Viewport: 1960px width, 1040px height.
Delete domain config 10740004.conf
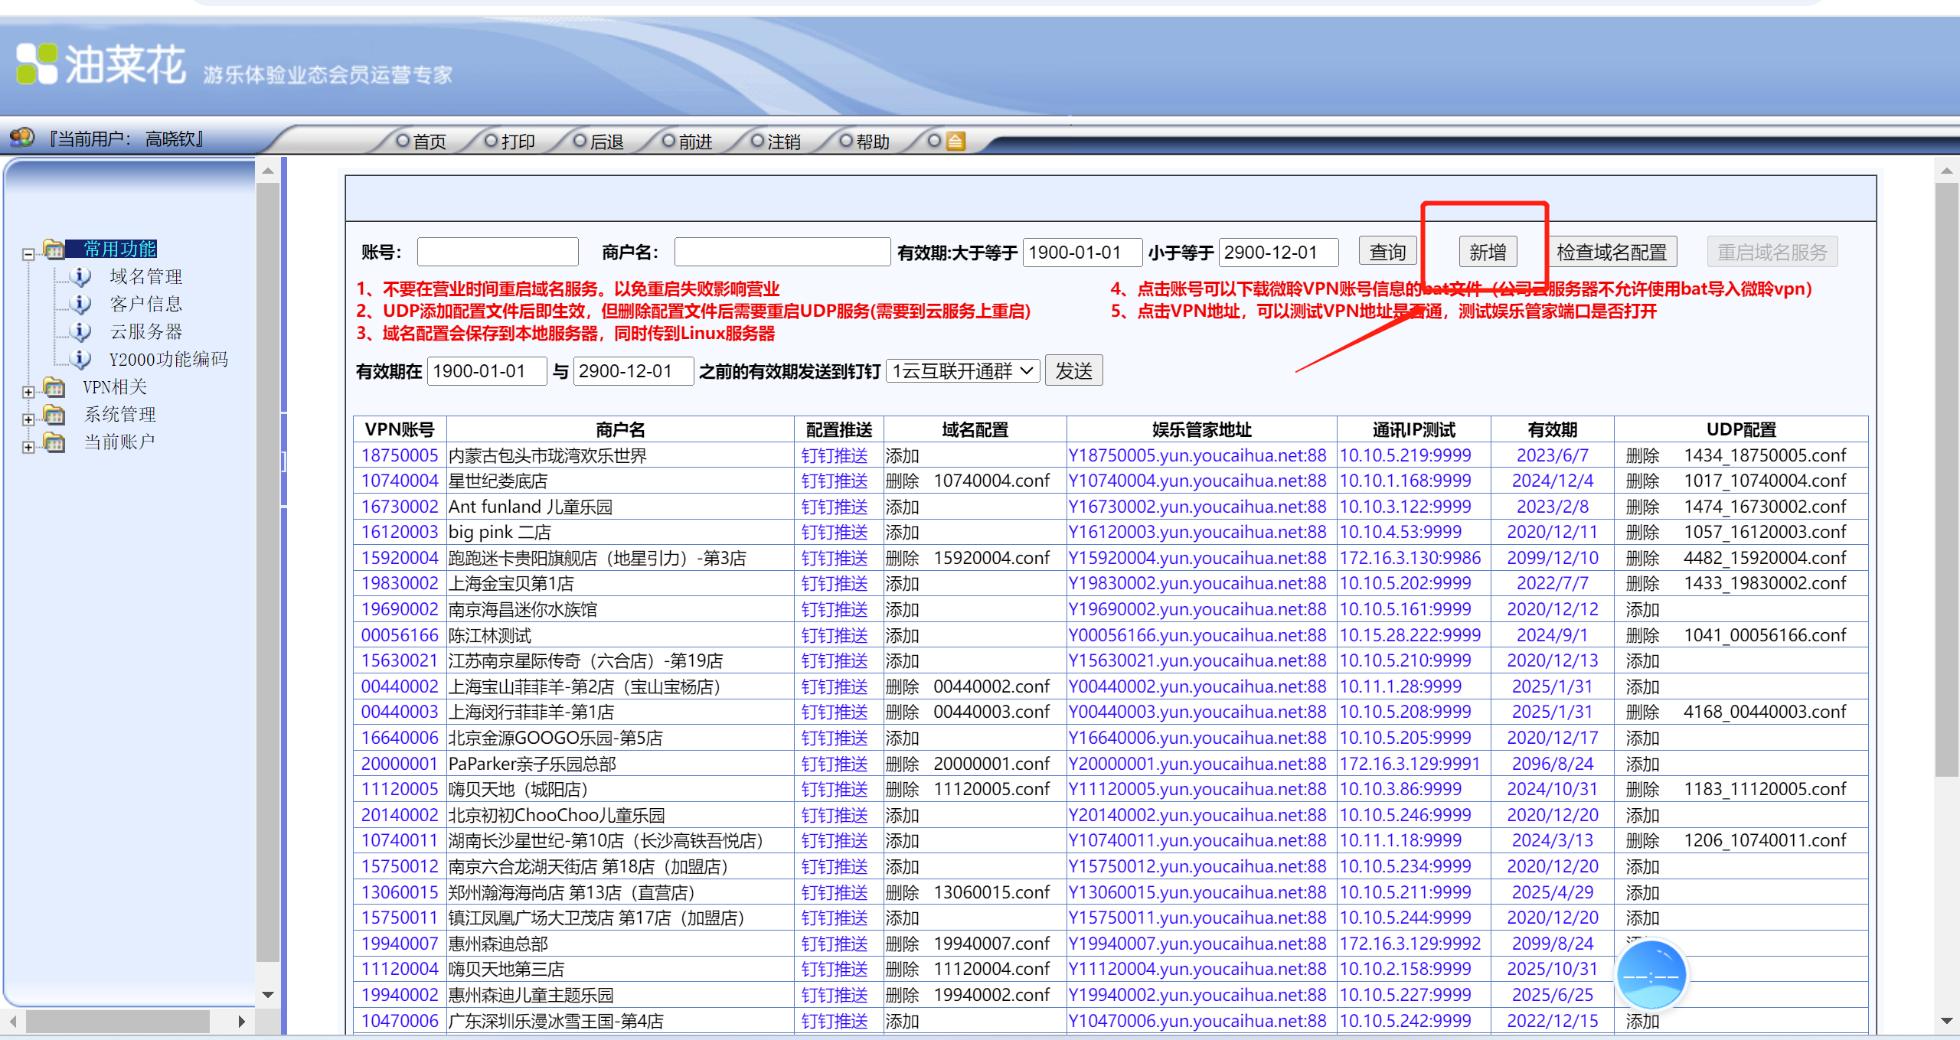click(902, 481)
